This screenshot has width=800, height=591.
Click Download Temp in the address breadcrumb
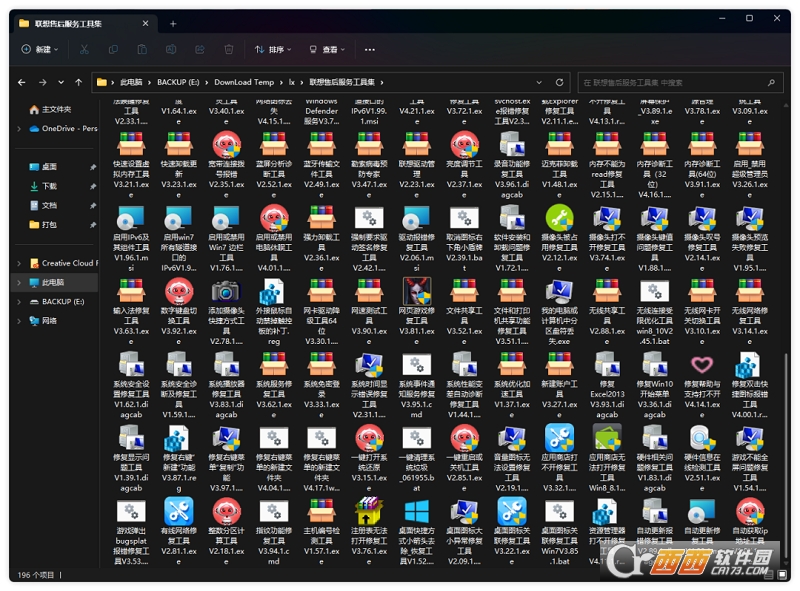pos(244,82)
